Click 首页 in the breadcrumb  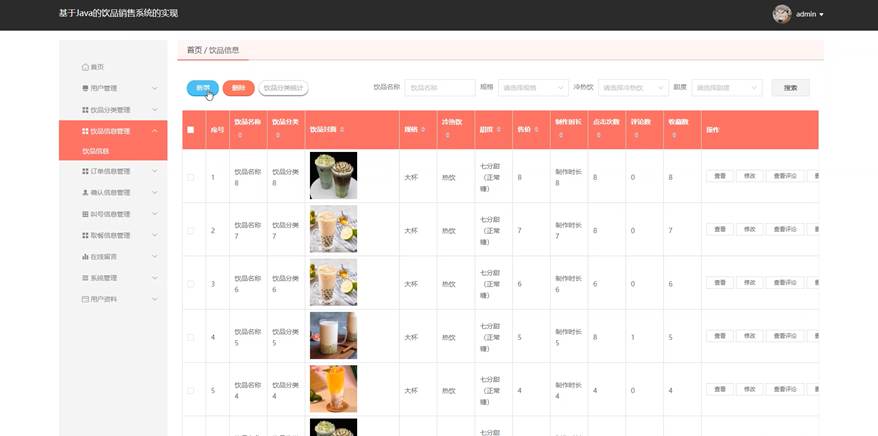point(194,50)
